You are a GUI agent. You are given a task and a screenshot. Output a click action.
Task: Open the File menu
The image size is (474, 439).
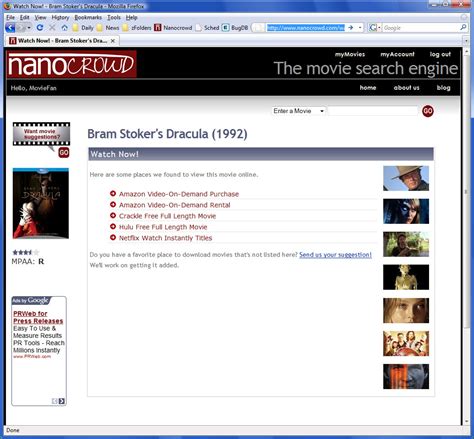tap(10, 17)
